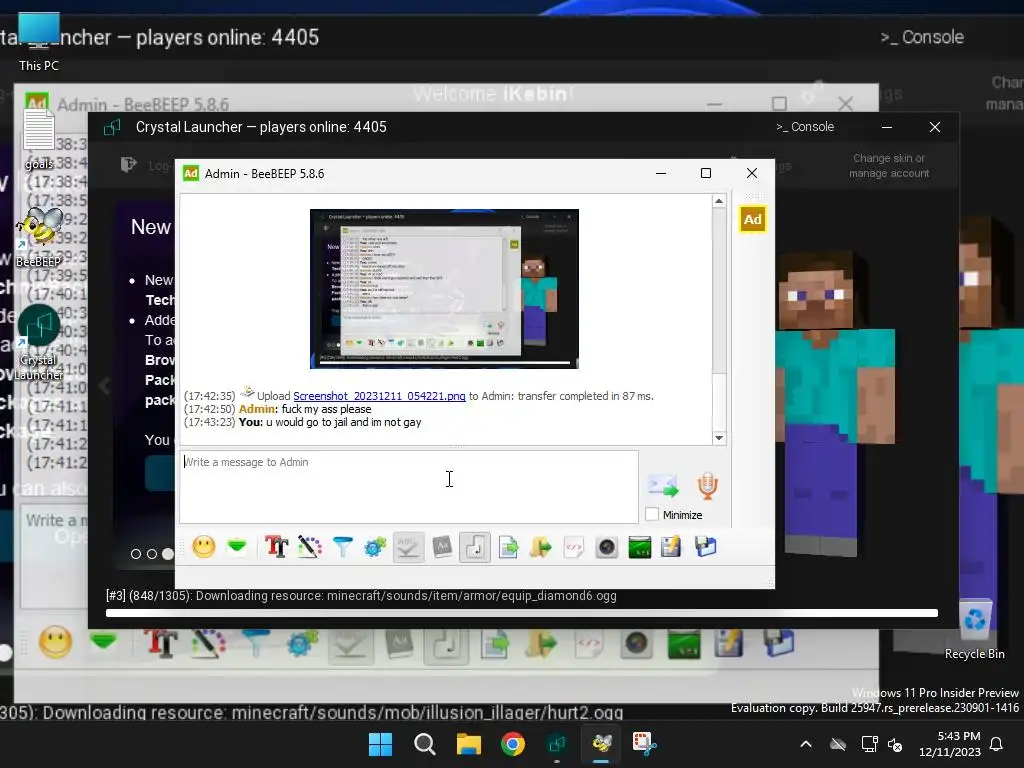This screenshot has width=1024, height=768.
Task: Open File Explorer from taskbar
Action: tap(468, 744)
